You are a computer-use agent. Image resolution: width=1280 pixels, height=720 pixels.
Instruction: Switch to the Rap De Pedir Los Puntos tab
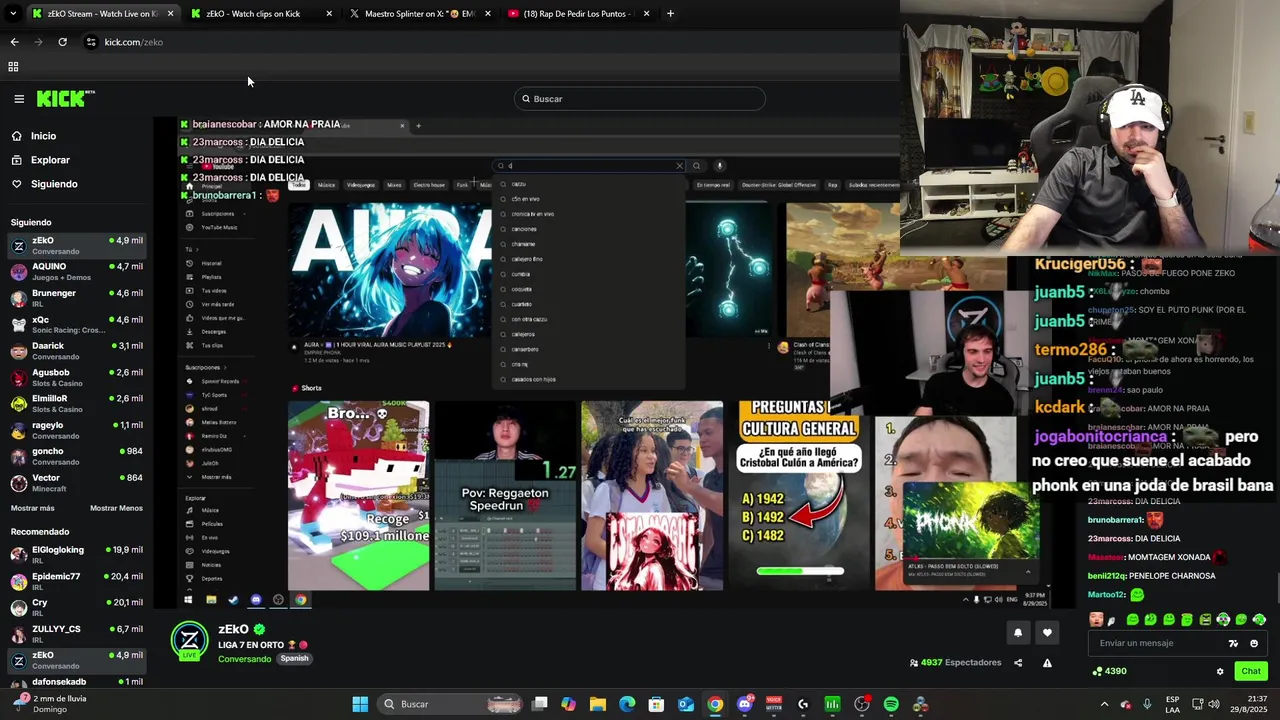click(577, 14)
